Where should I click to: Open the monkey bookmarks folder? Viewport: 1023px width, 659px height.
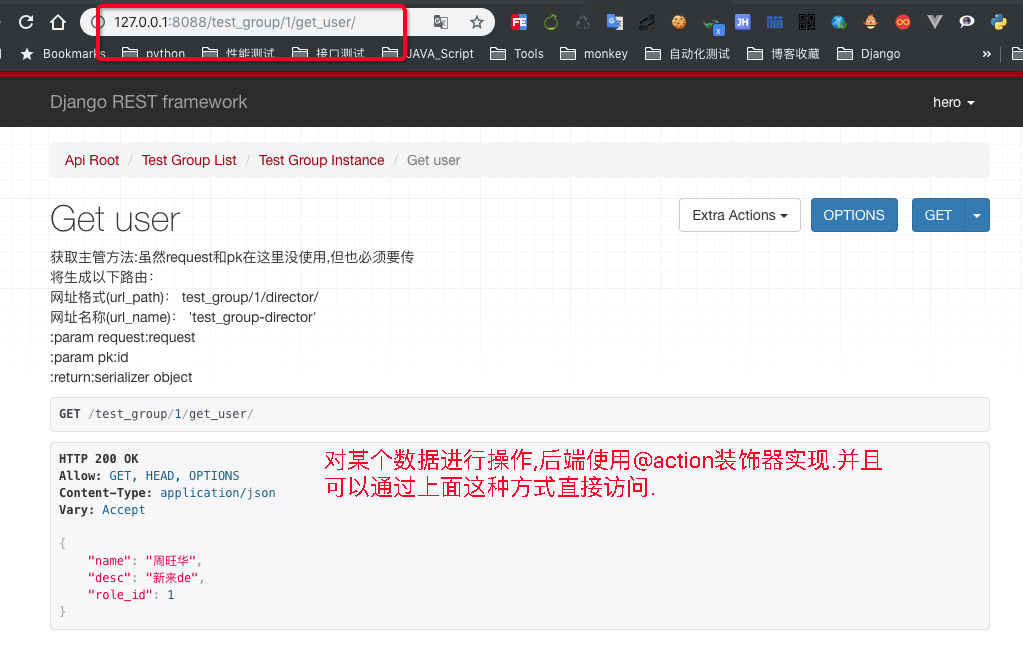tap(594, 54)
